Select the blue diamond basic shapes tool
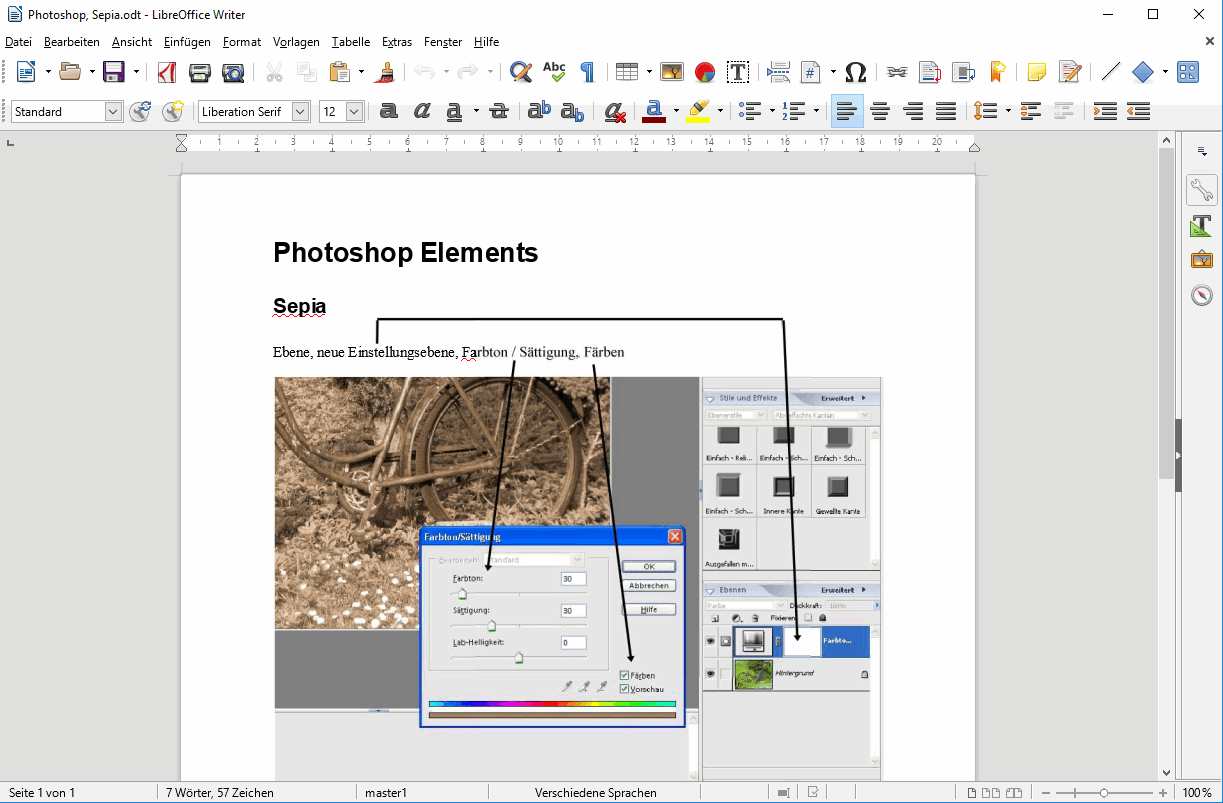 (x=1143, y=72)
